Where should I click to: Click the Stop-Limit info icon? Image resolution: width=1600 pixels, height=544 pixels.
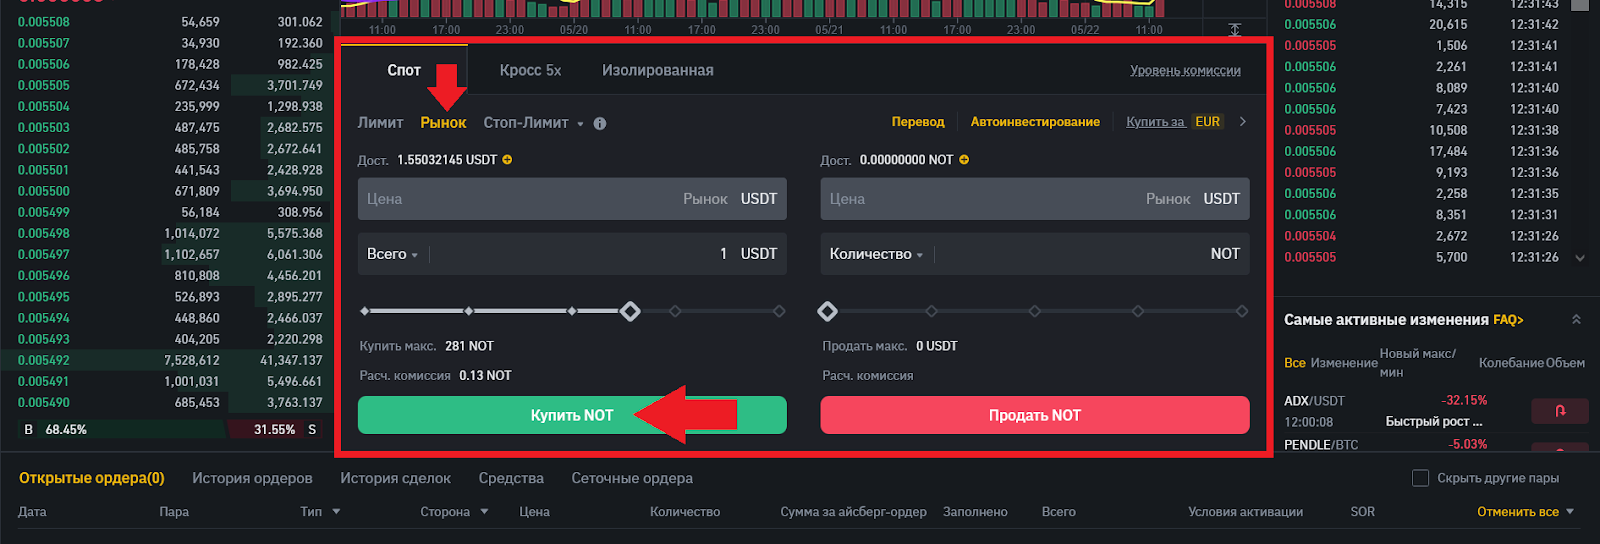pyautogui.click(x=600, y=124)
